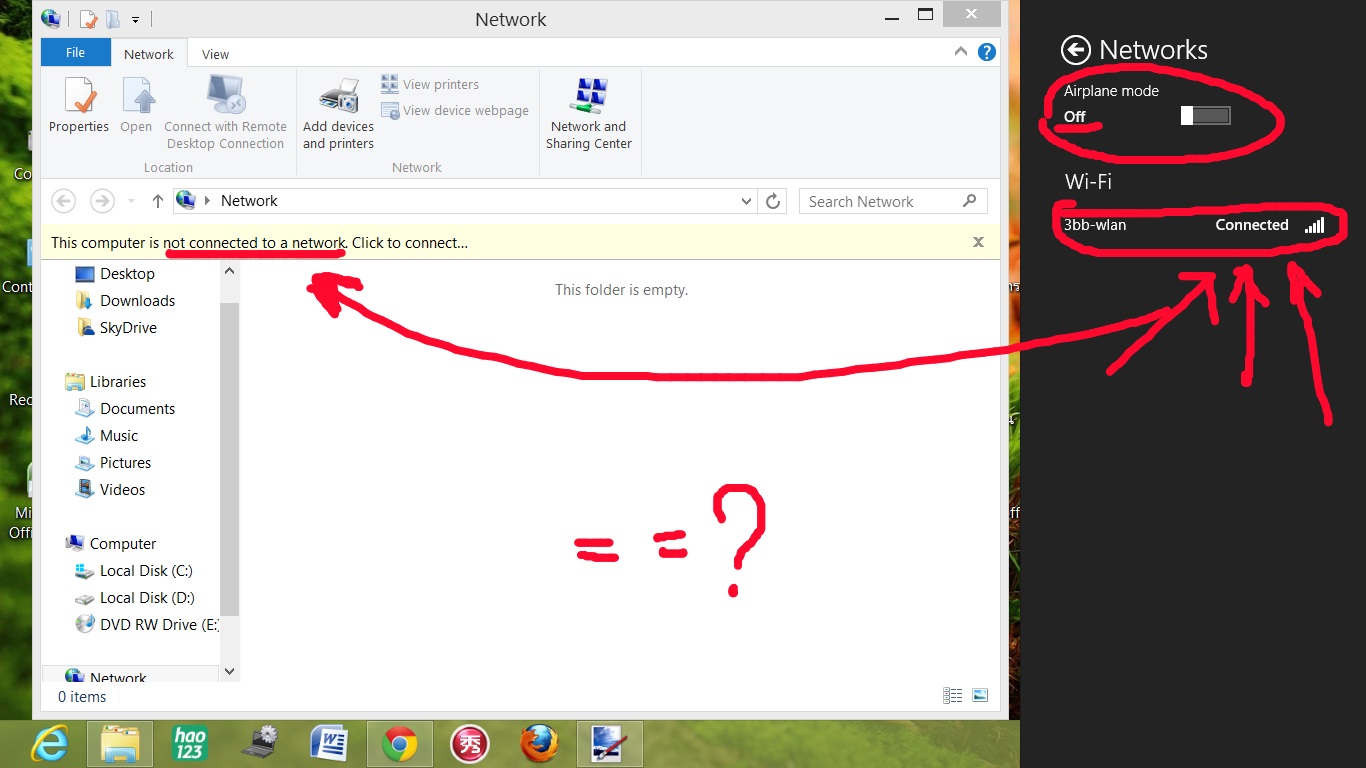Click File Explorer taskbar icon

(x=120, y=744)
